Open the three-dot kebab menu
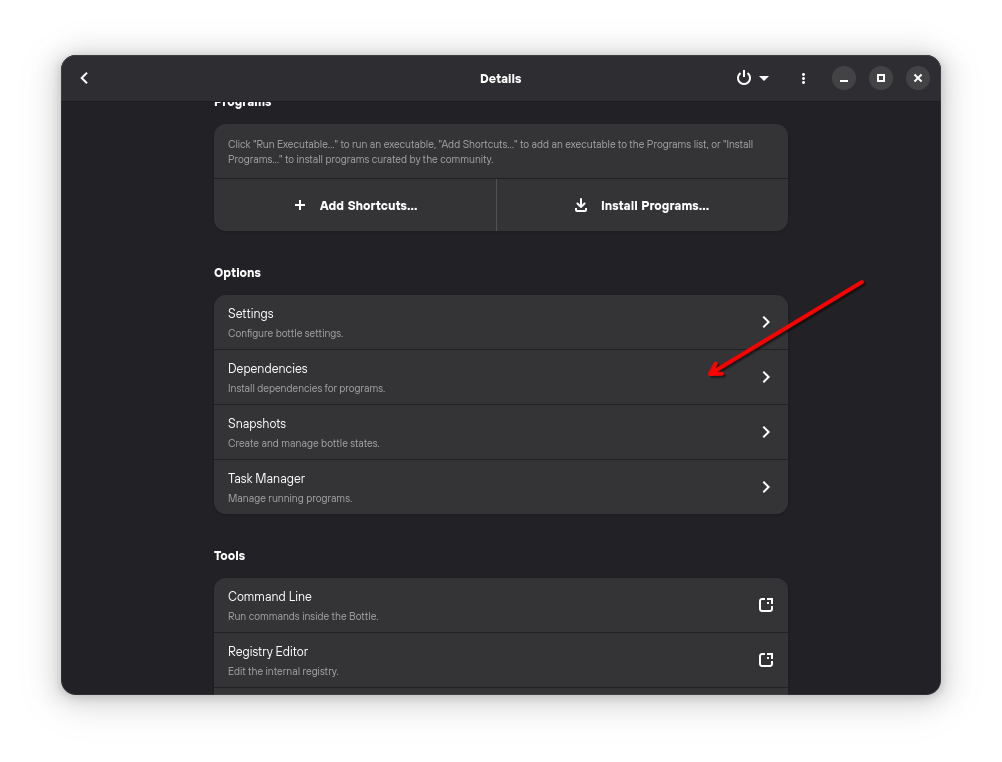The height and width of the screenshot is (762, 1002). (x=803, y=78)
